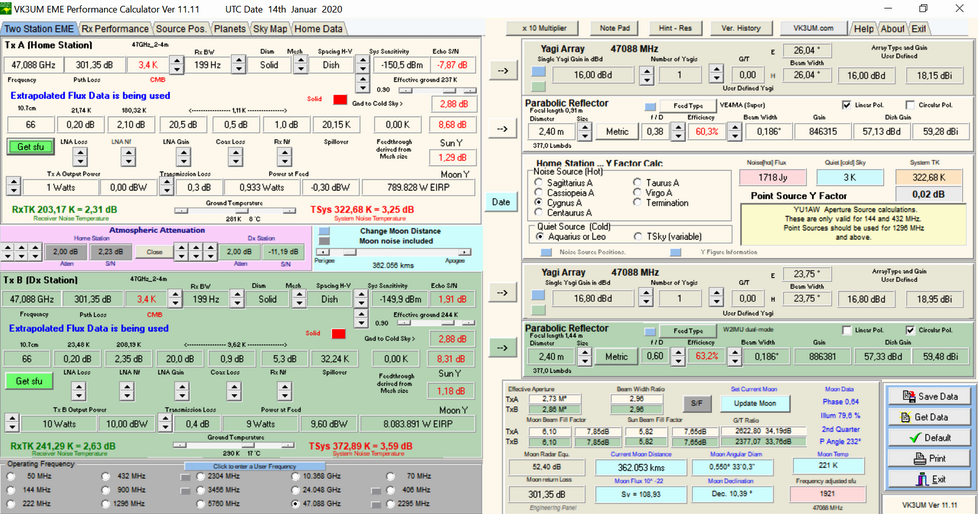Click green square below top Yagi blue square
The width and height of the screenshot is (978, 514).
pyautogui.click(x=538, y=86)
